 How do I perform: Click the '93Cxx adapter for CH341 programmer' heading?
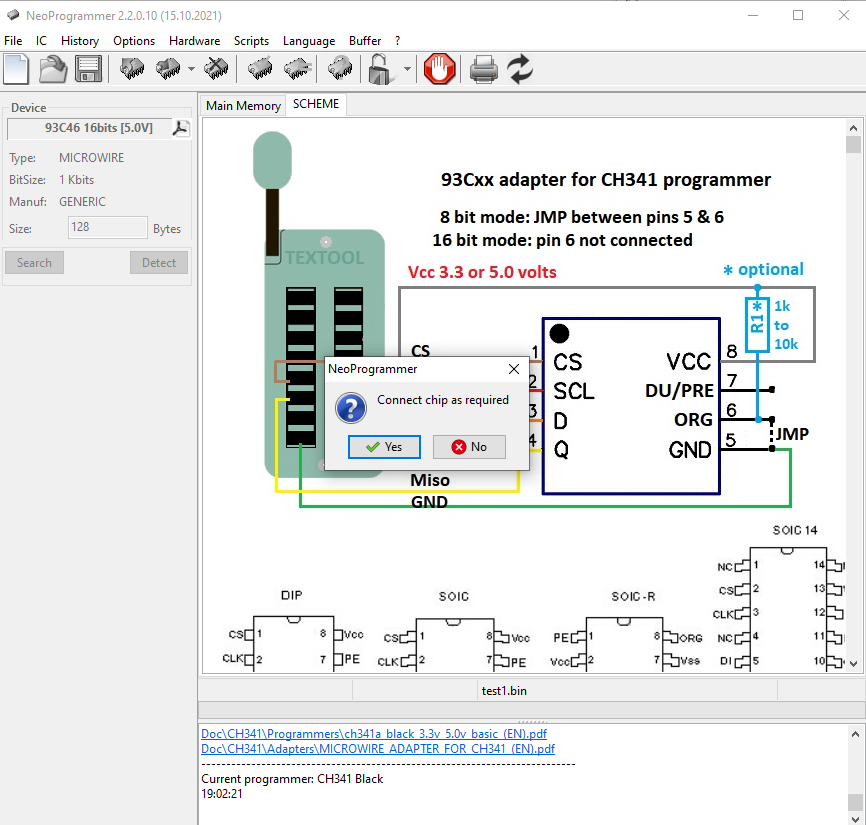[605, 179]
